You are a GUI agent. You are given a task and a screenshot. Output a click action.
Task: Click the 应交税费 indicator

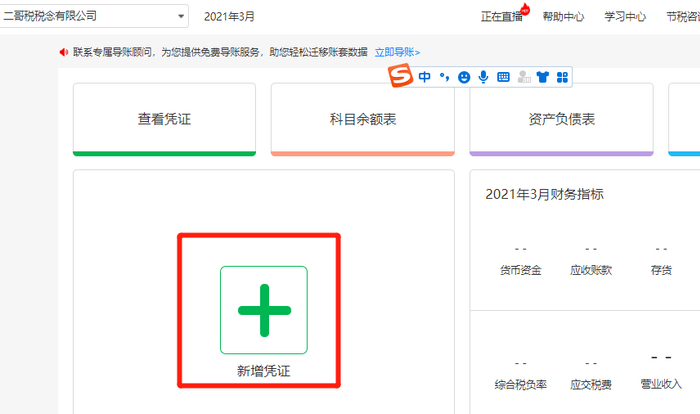(591, 385)
